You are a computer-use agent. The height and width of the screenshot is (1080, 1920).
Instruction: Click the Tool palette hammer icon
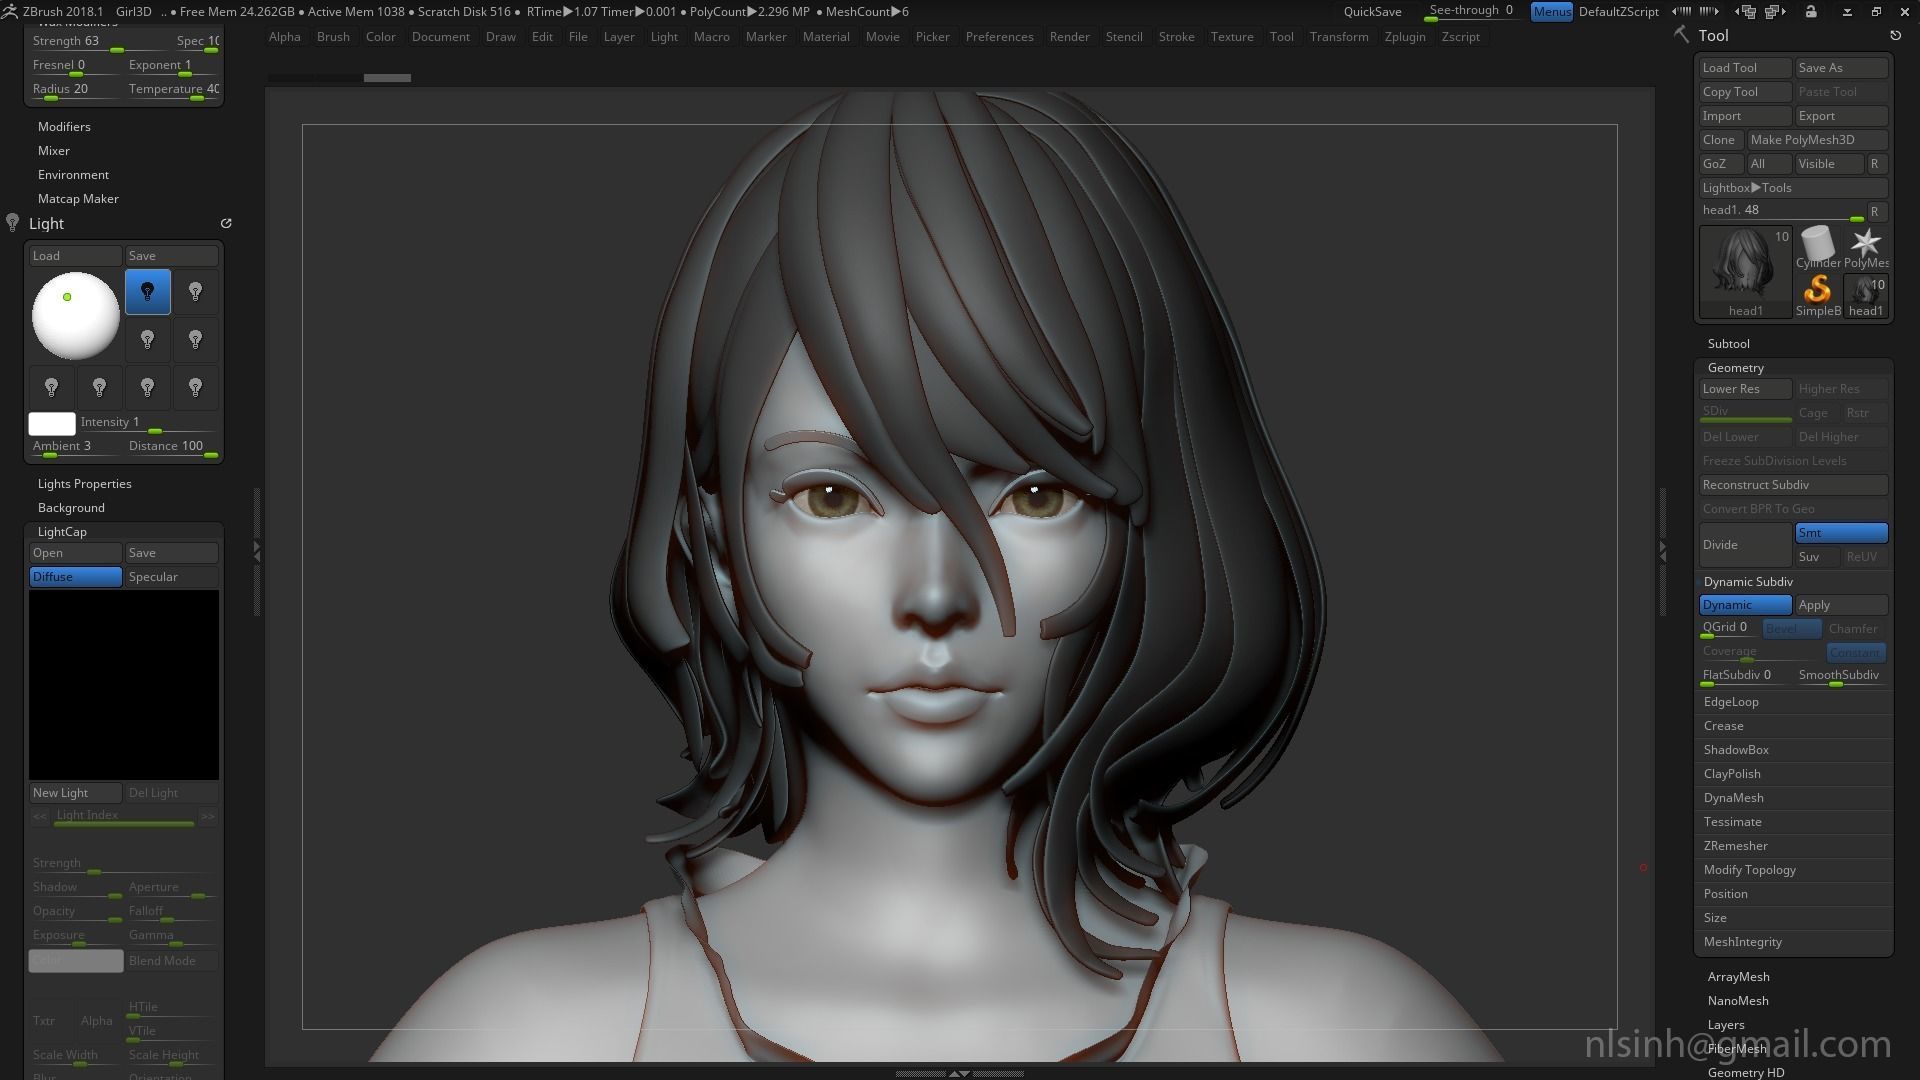(x=1682, y=35)
